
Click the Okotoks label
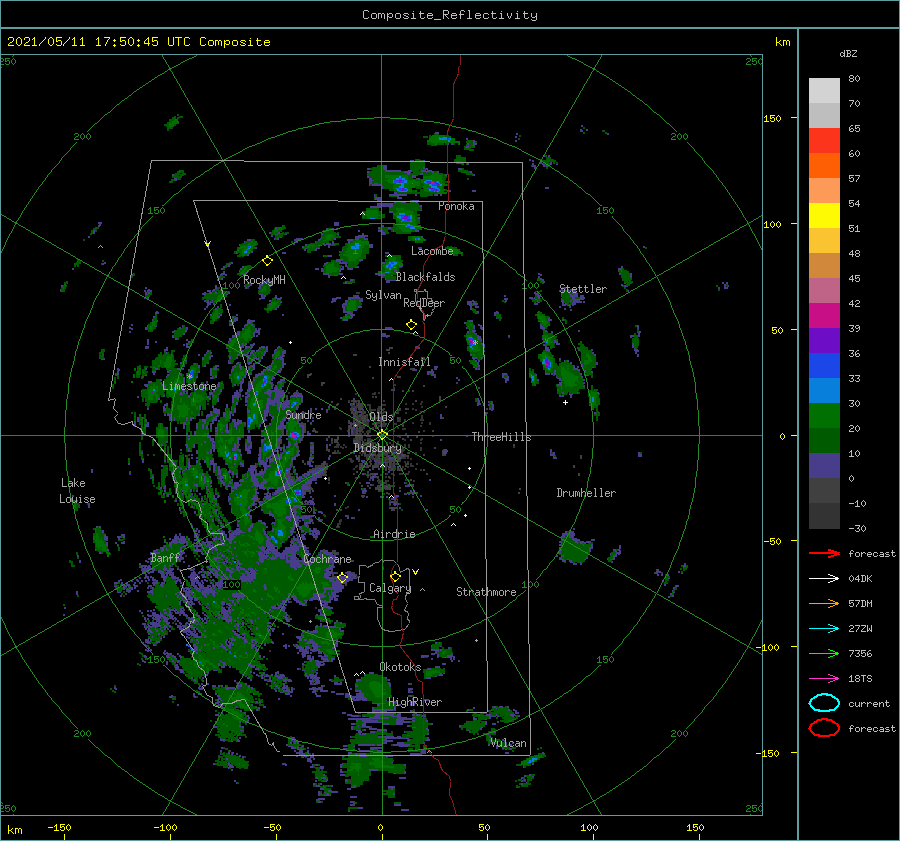[x=400, y=667]
